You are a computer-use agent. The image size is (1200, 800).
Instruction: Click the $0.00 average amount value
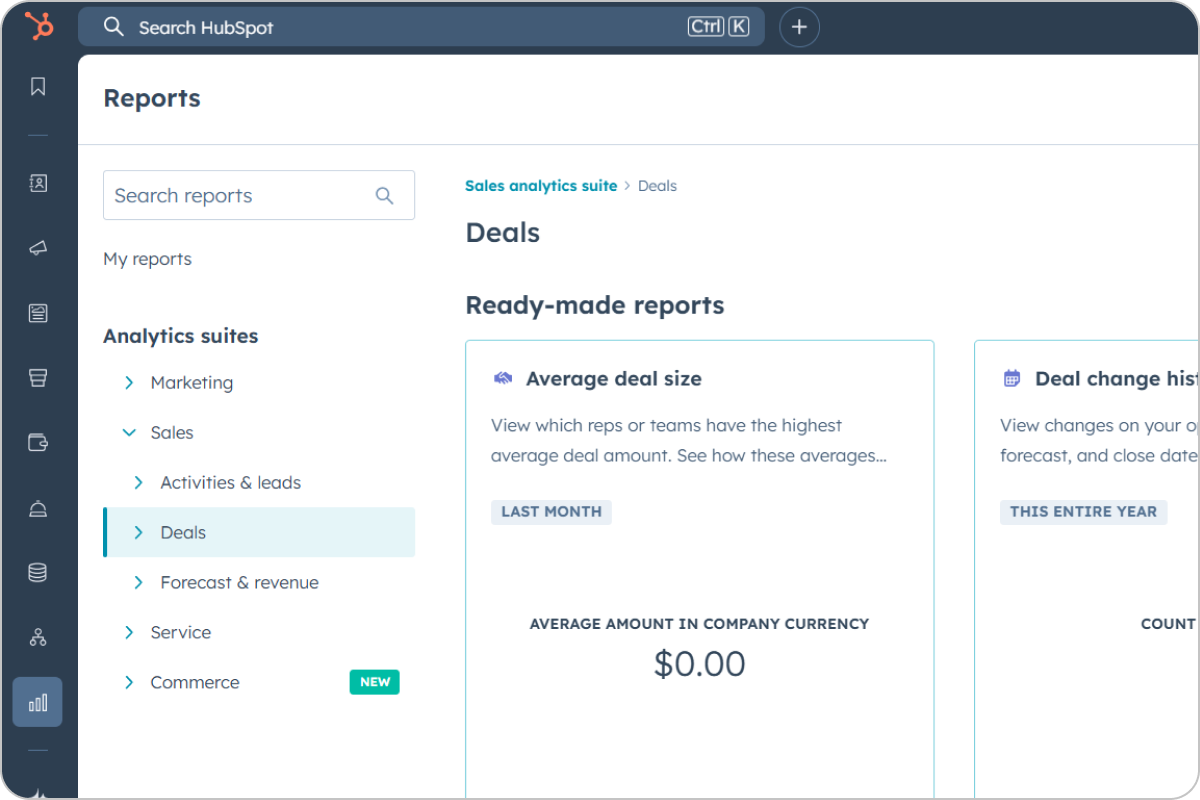(700, 664)
